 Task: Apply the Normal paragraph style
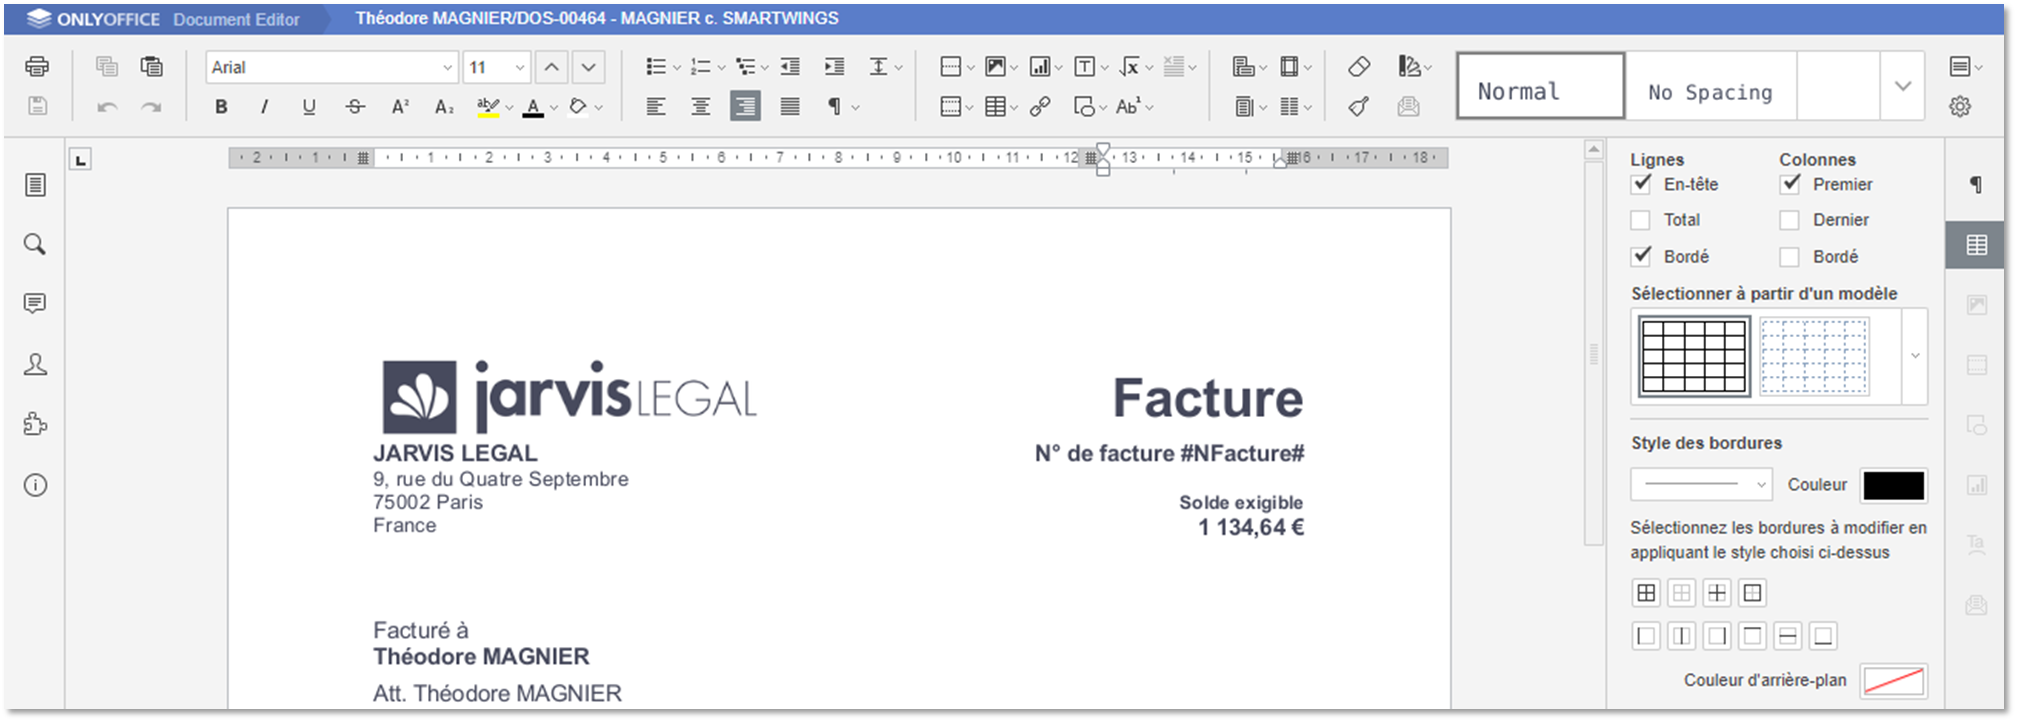pos(1540,86)
